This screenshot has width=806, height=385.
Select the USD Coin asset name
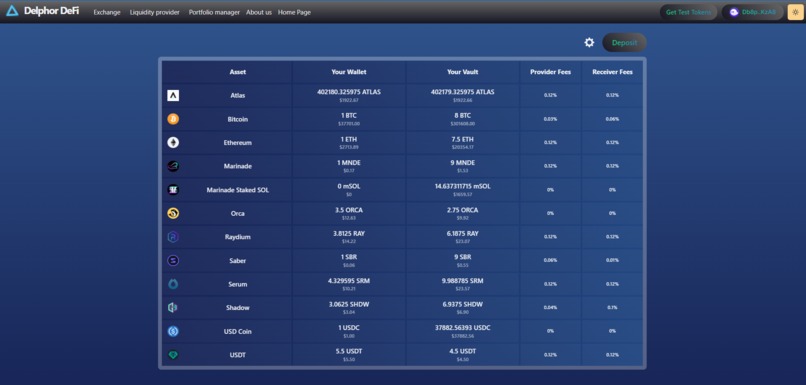[237, 332]
